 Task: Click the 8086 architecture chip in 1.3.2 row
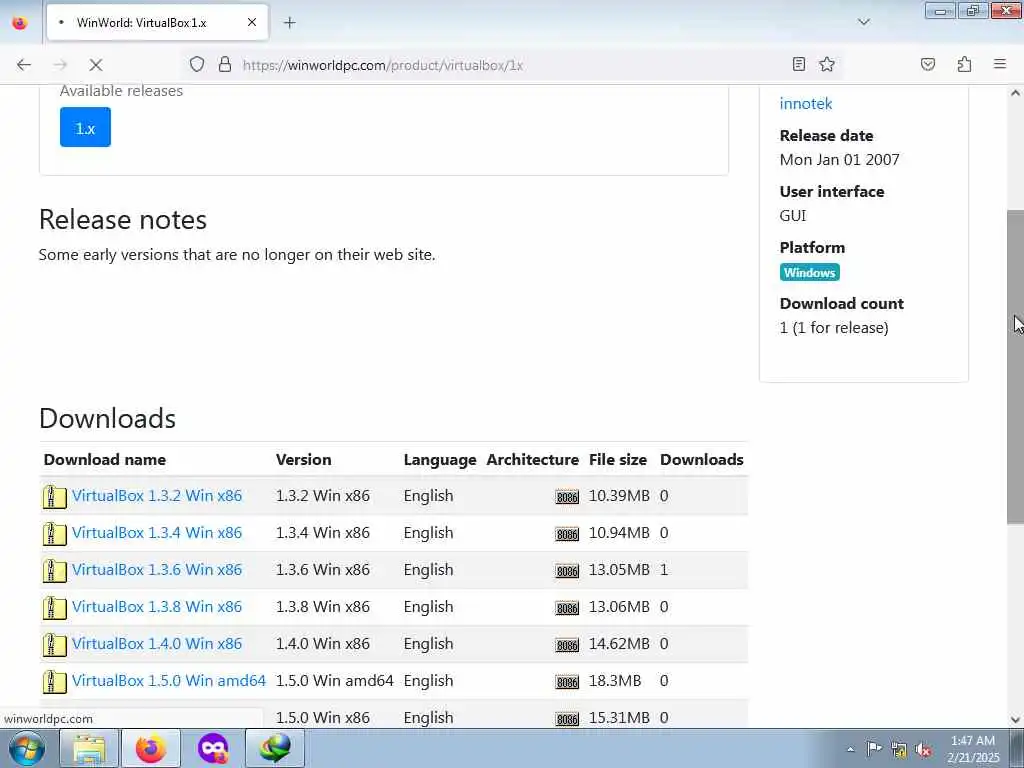click(567, 498)
